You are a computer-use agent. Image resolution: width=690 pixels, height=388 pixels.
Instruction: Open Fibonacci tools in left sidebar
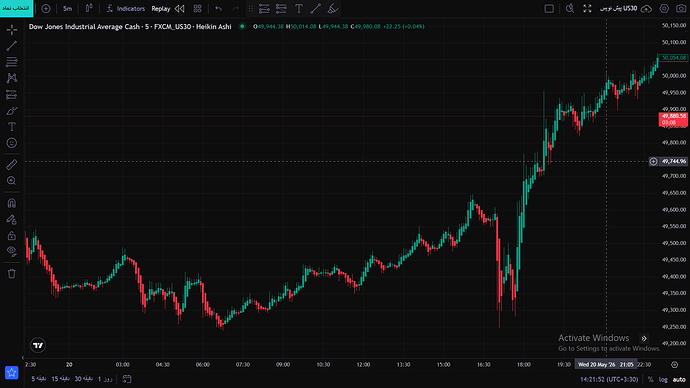[x=12, y=62]
